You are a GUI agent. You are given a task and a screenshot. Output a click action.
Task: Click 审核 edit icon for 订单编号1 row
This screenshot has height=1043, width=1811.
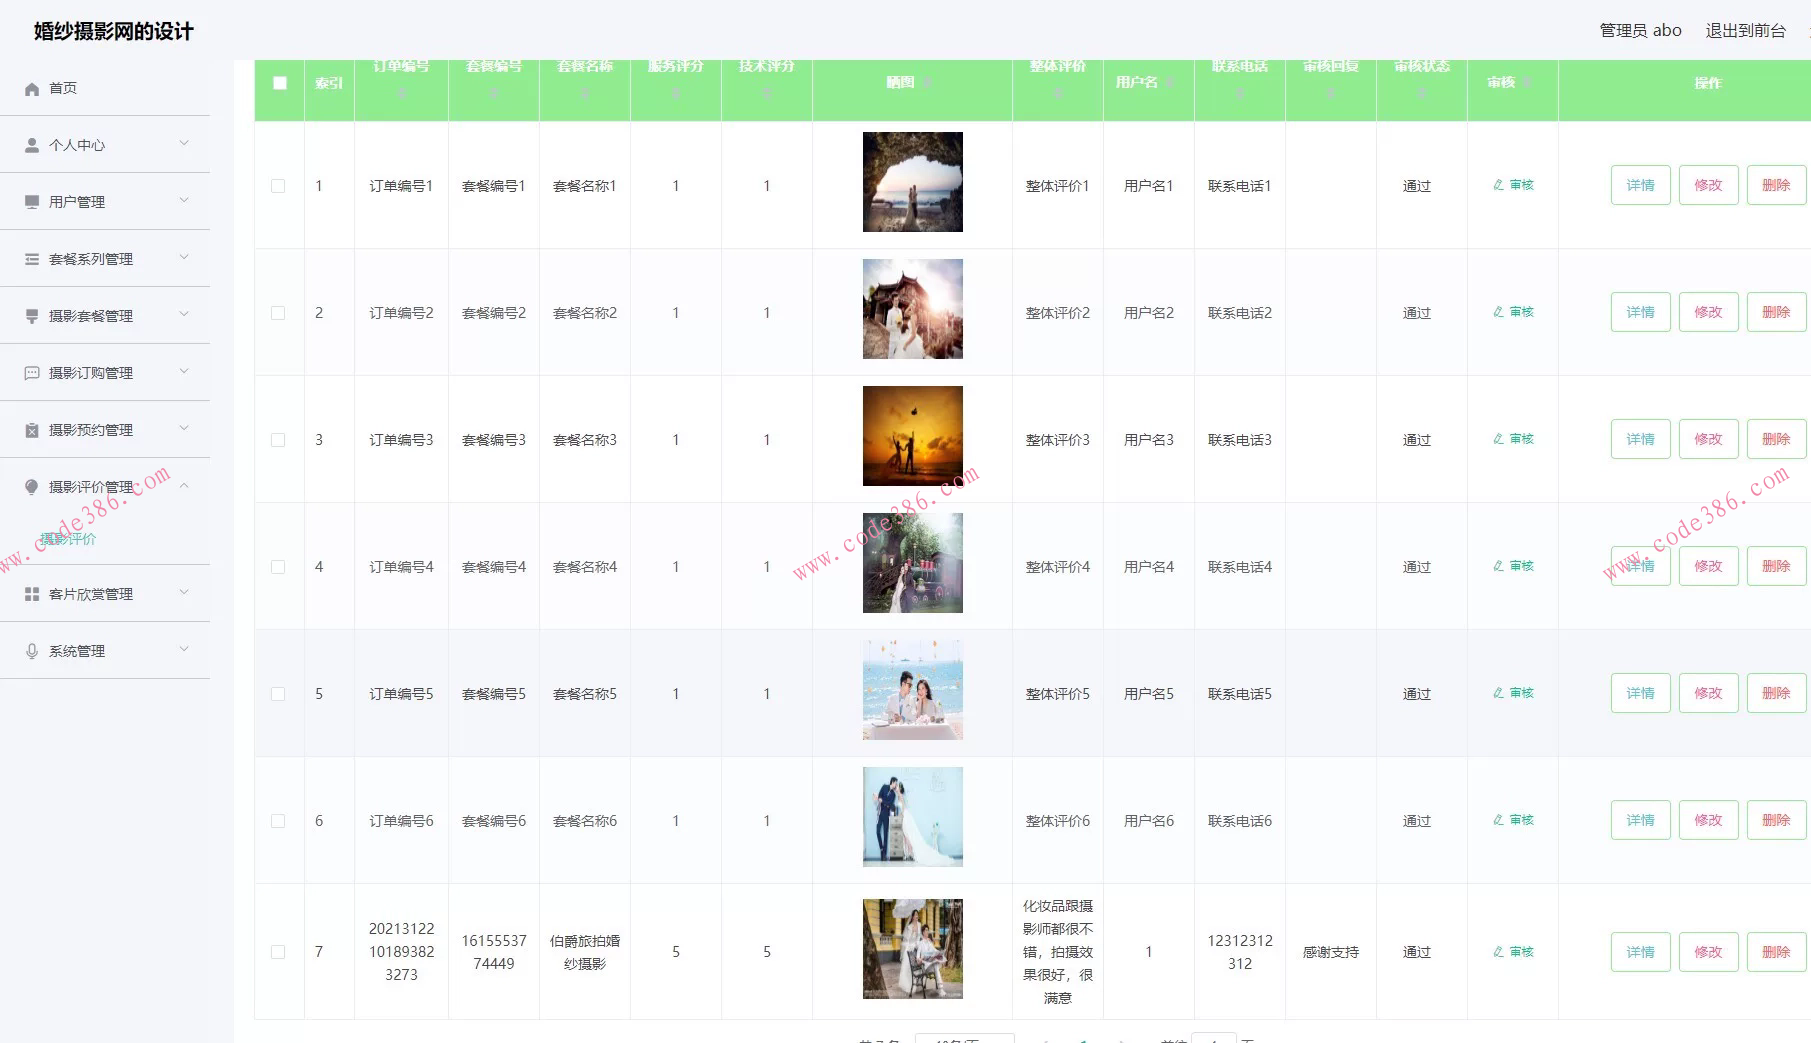(1498, 185)
